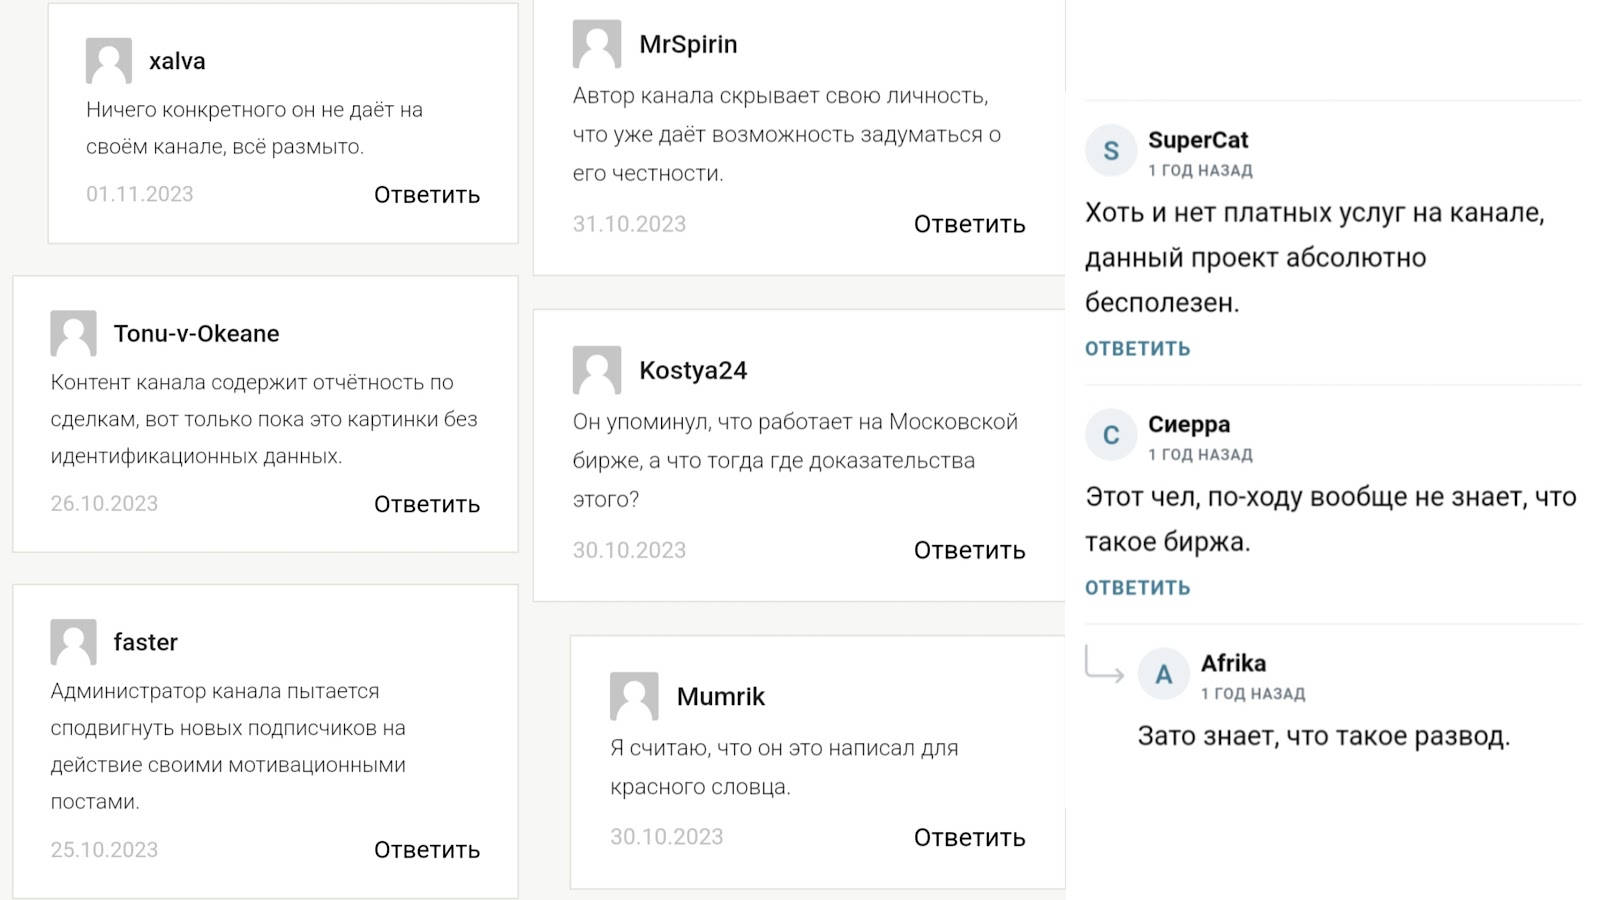Click xalva's gray avatar icon

[x=109, y=61]
